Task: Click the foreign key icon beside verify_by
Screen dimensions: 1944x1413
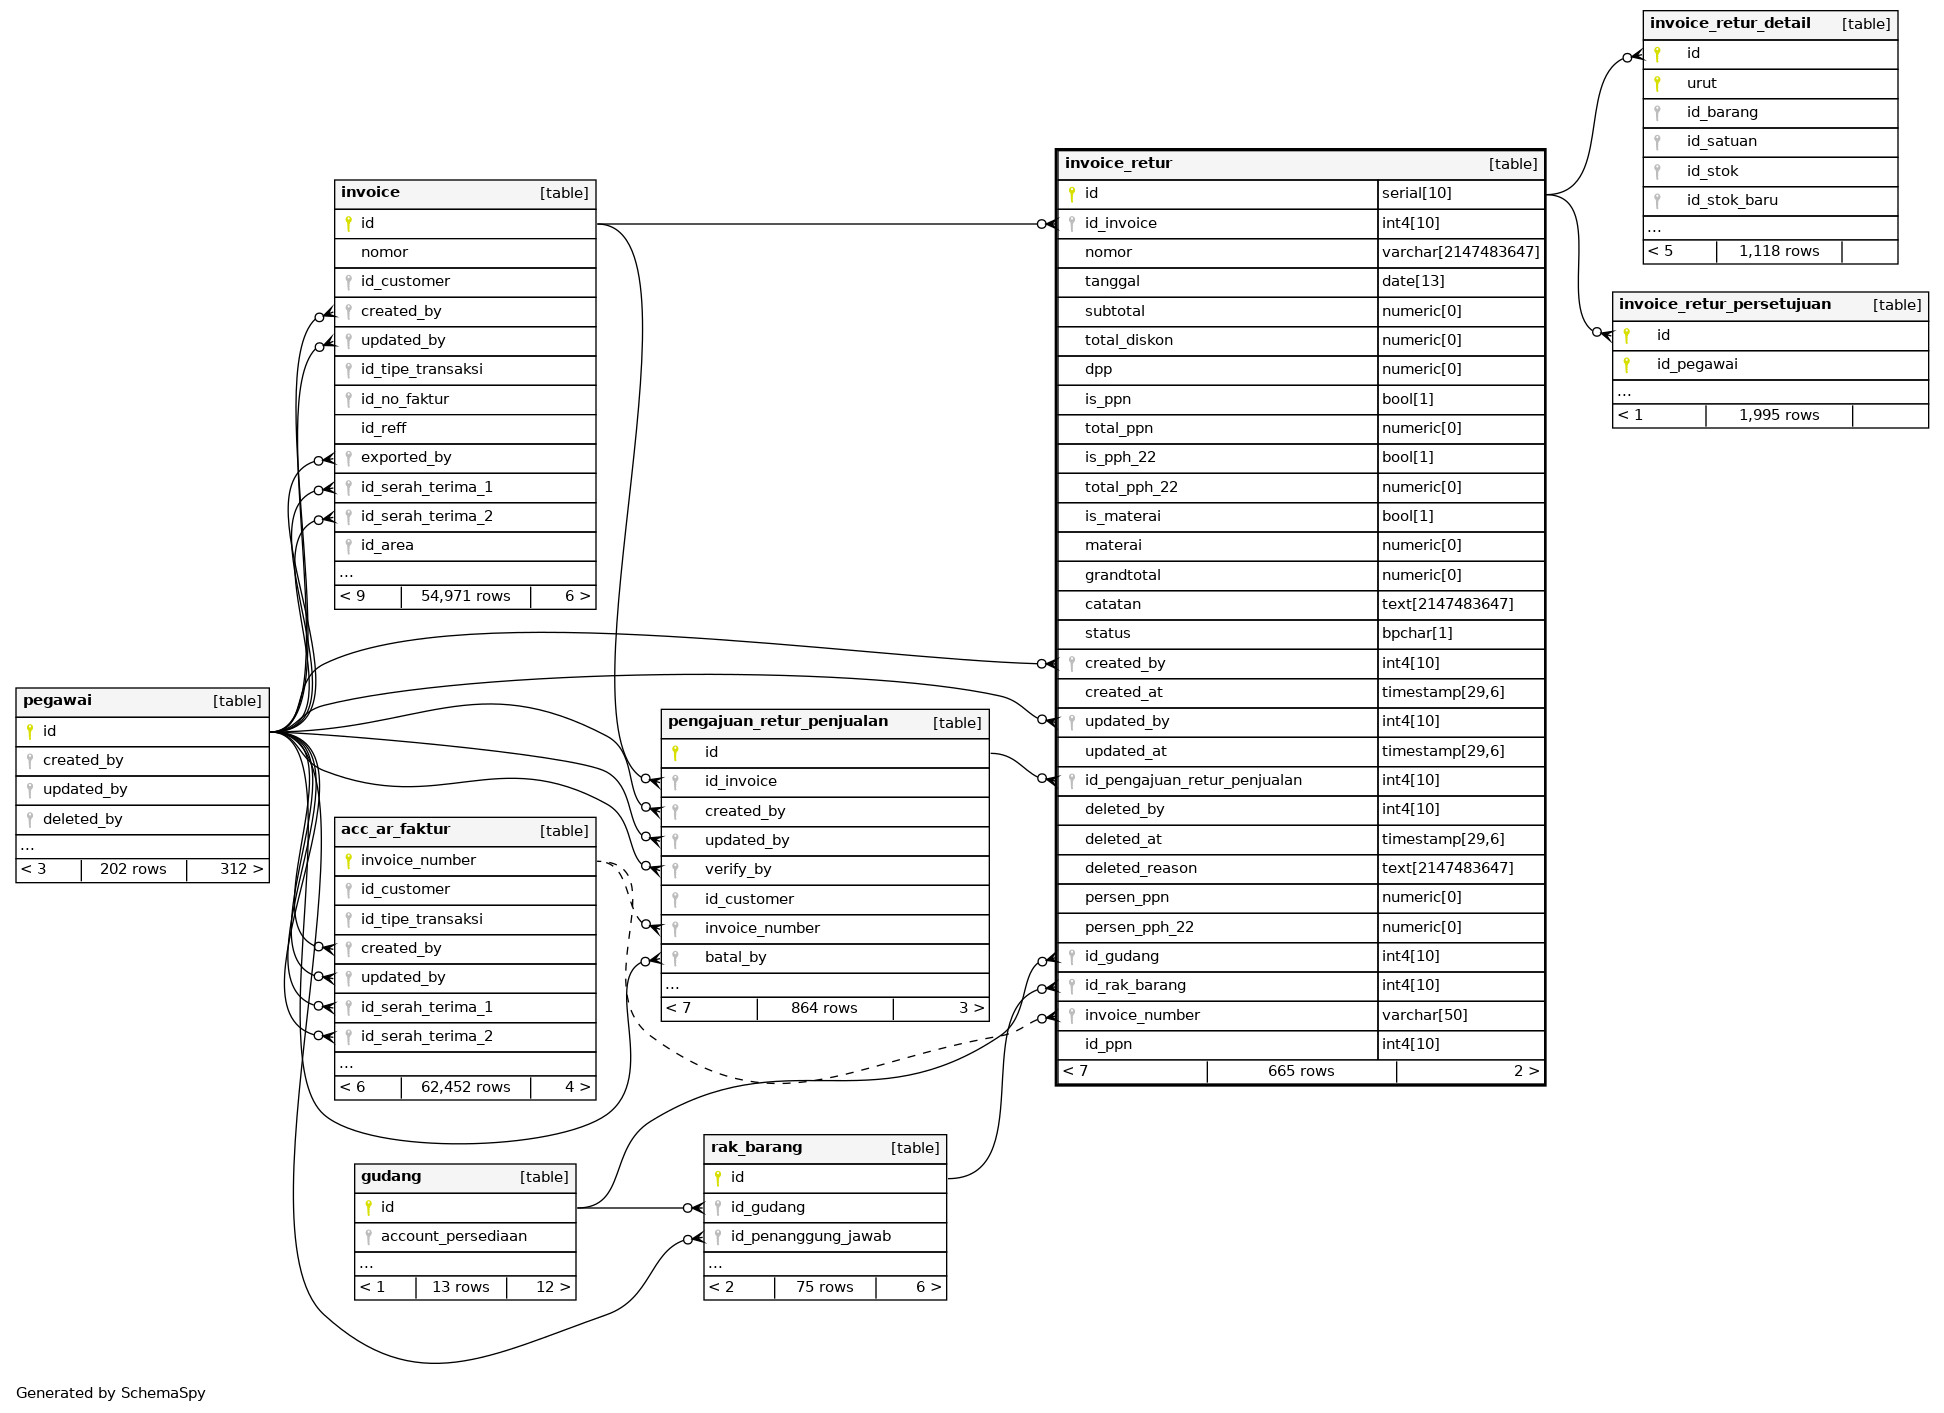Action: pos(675,870)
